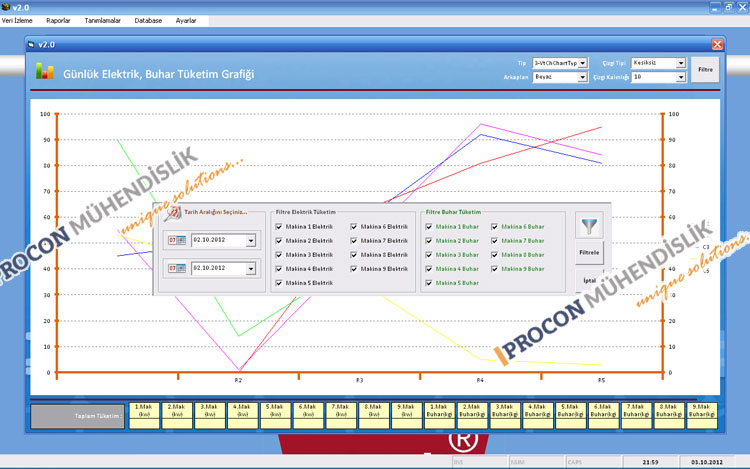Screen dimensions: 750x469
Task: Open the Veri İzleme menu
Action: (17, 21)
